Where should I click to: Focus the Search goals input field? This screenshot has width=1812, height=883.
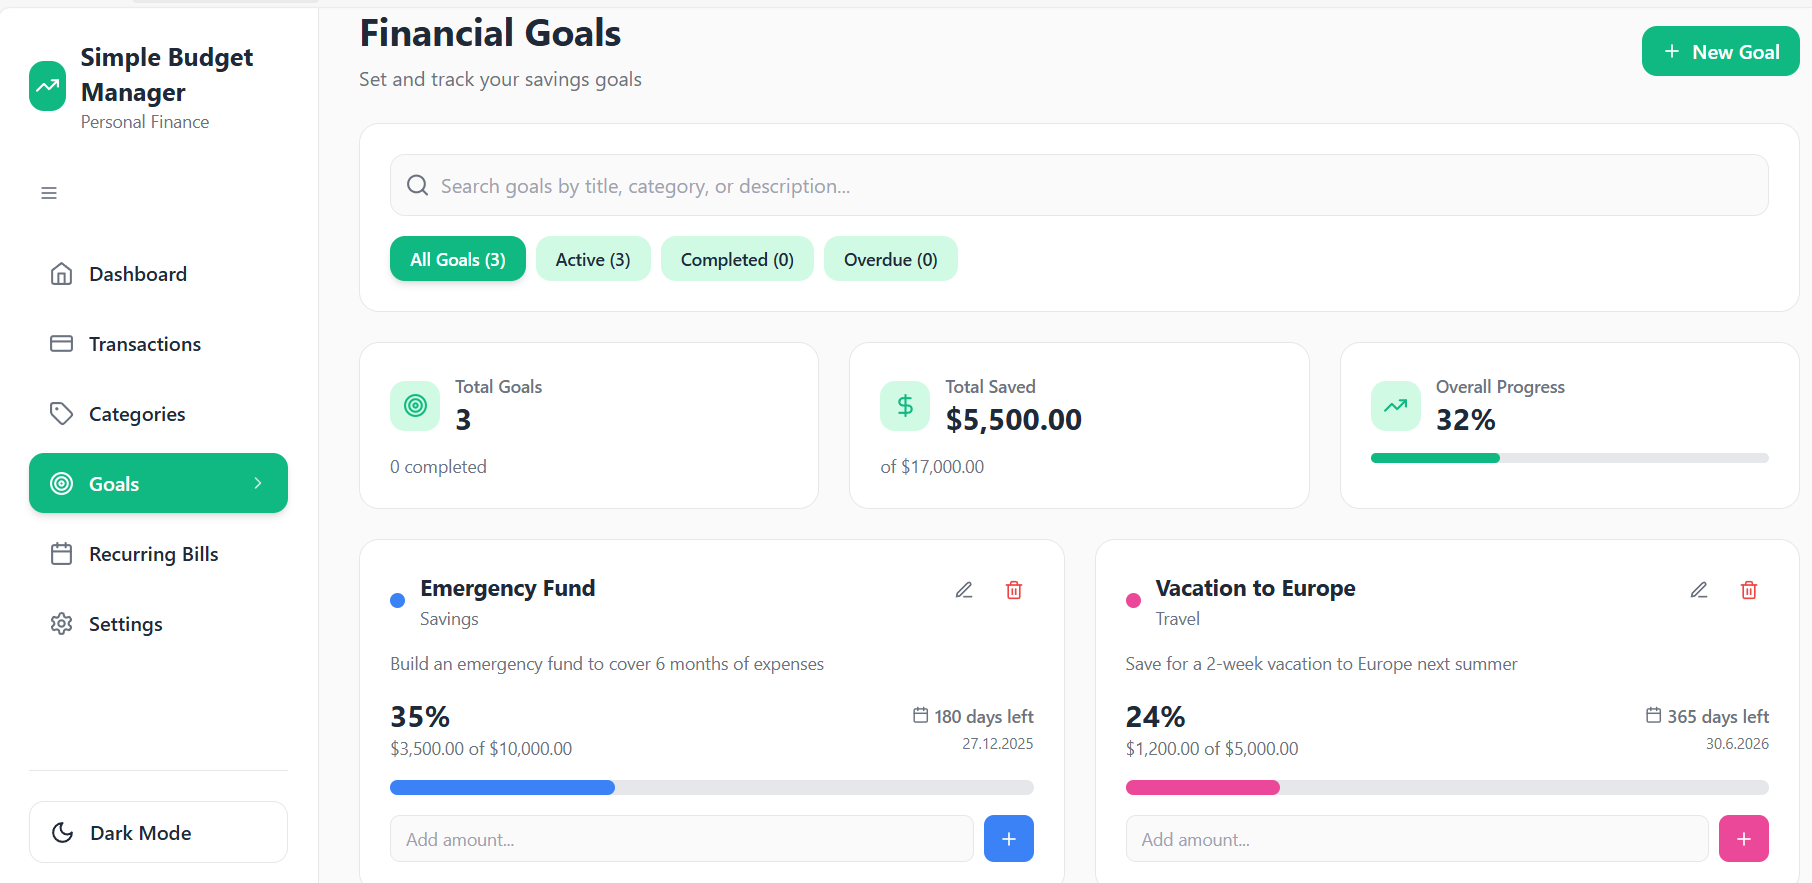pos(1079,185)
